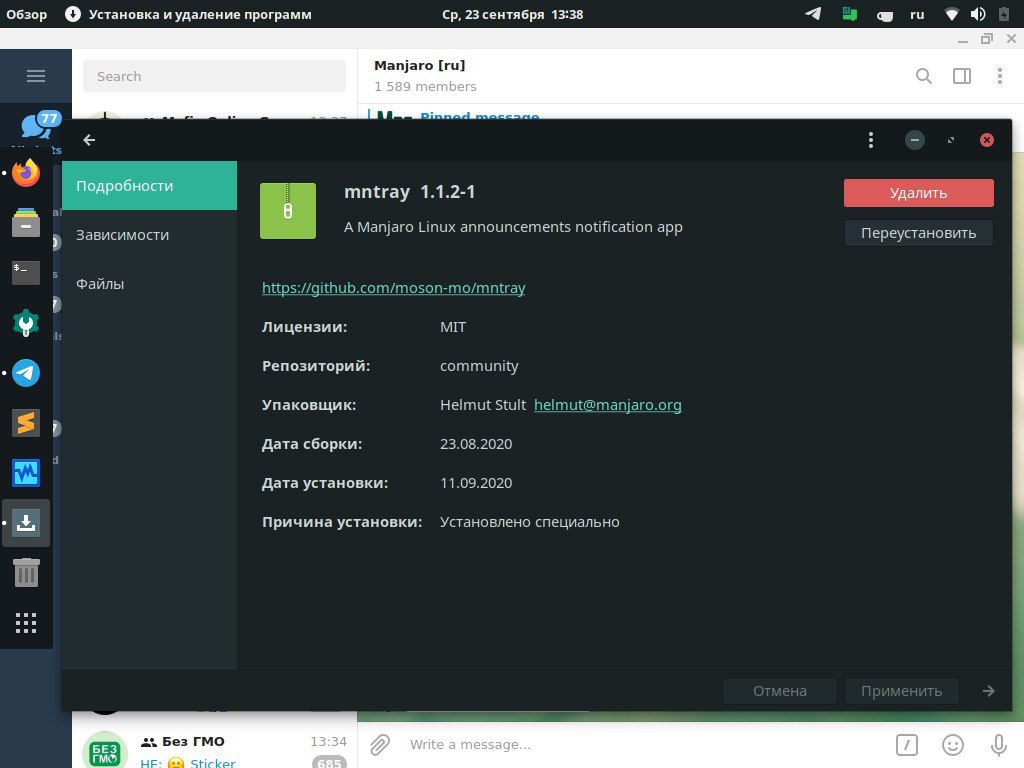Screen dimensions: 1024x768
Task: Click the Pinned message bar
Action: click(x=479, y=114)
